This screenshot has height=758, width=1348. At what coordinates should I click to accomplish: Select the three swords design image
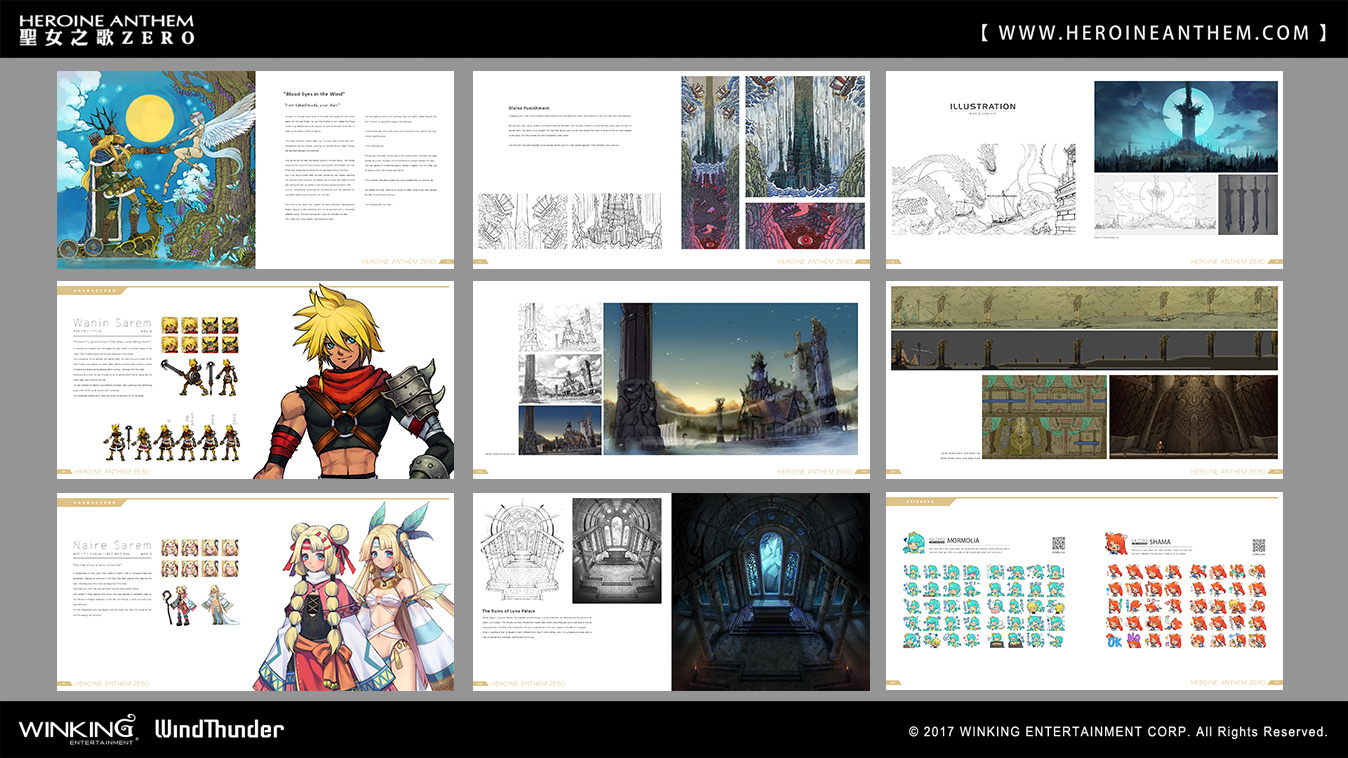click(x=1248, y=204)
